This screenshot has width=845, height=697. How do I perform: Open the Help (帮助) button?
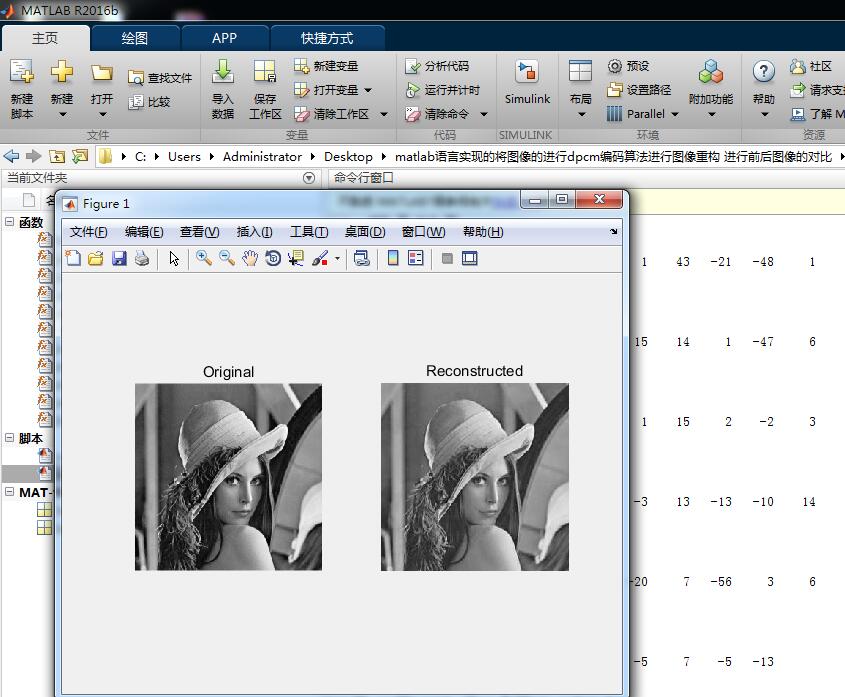point(764,89)
